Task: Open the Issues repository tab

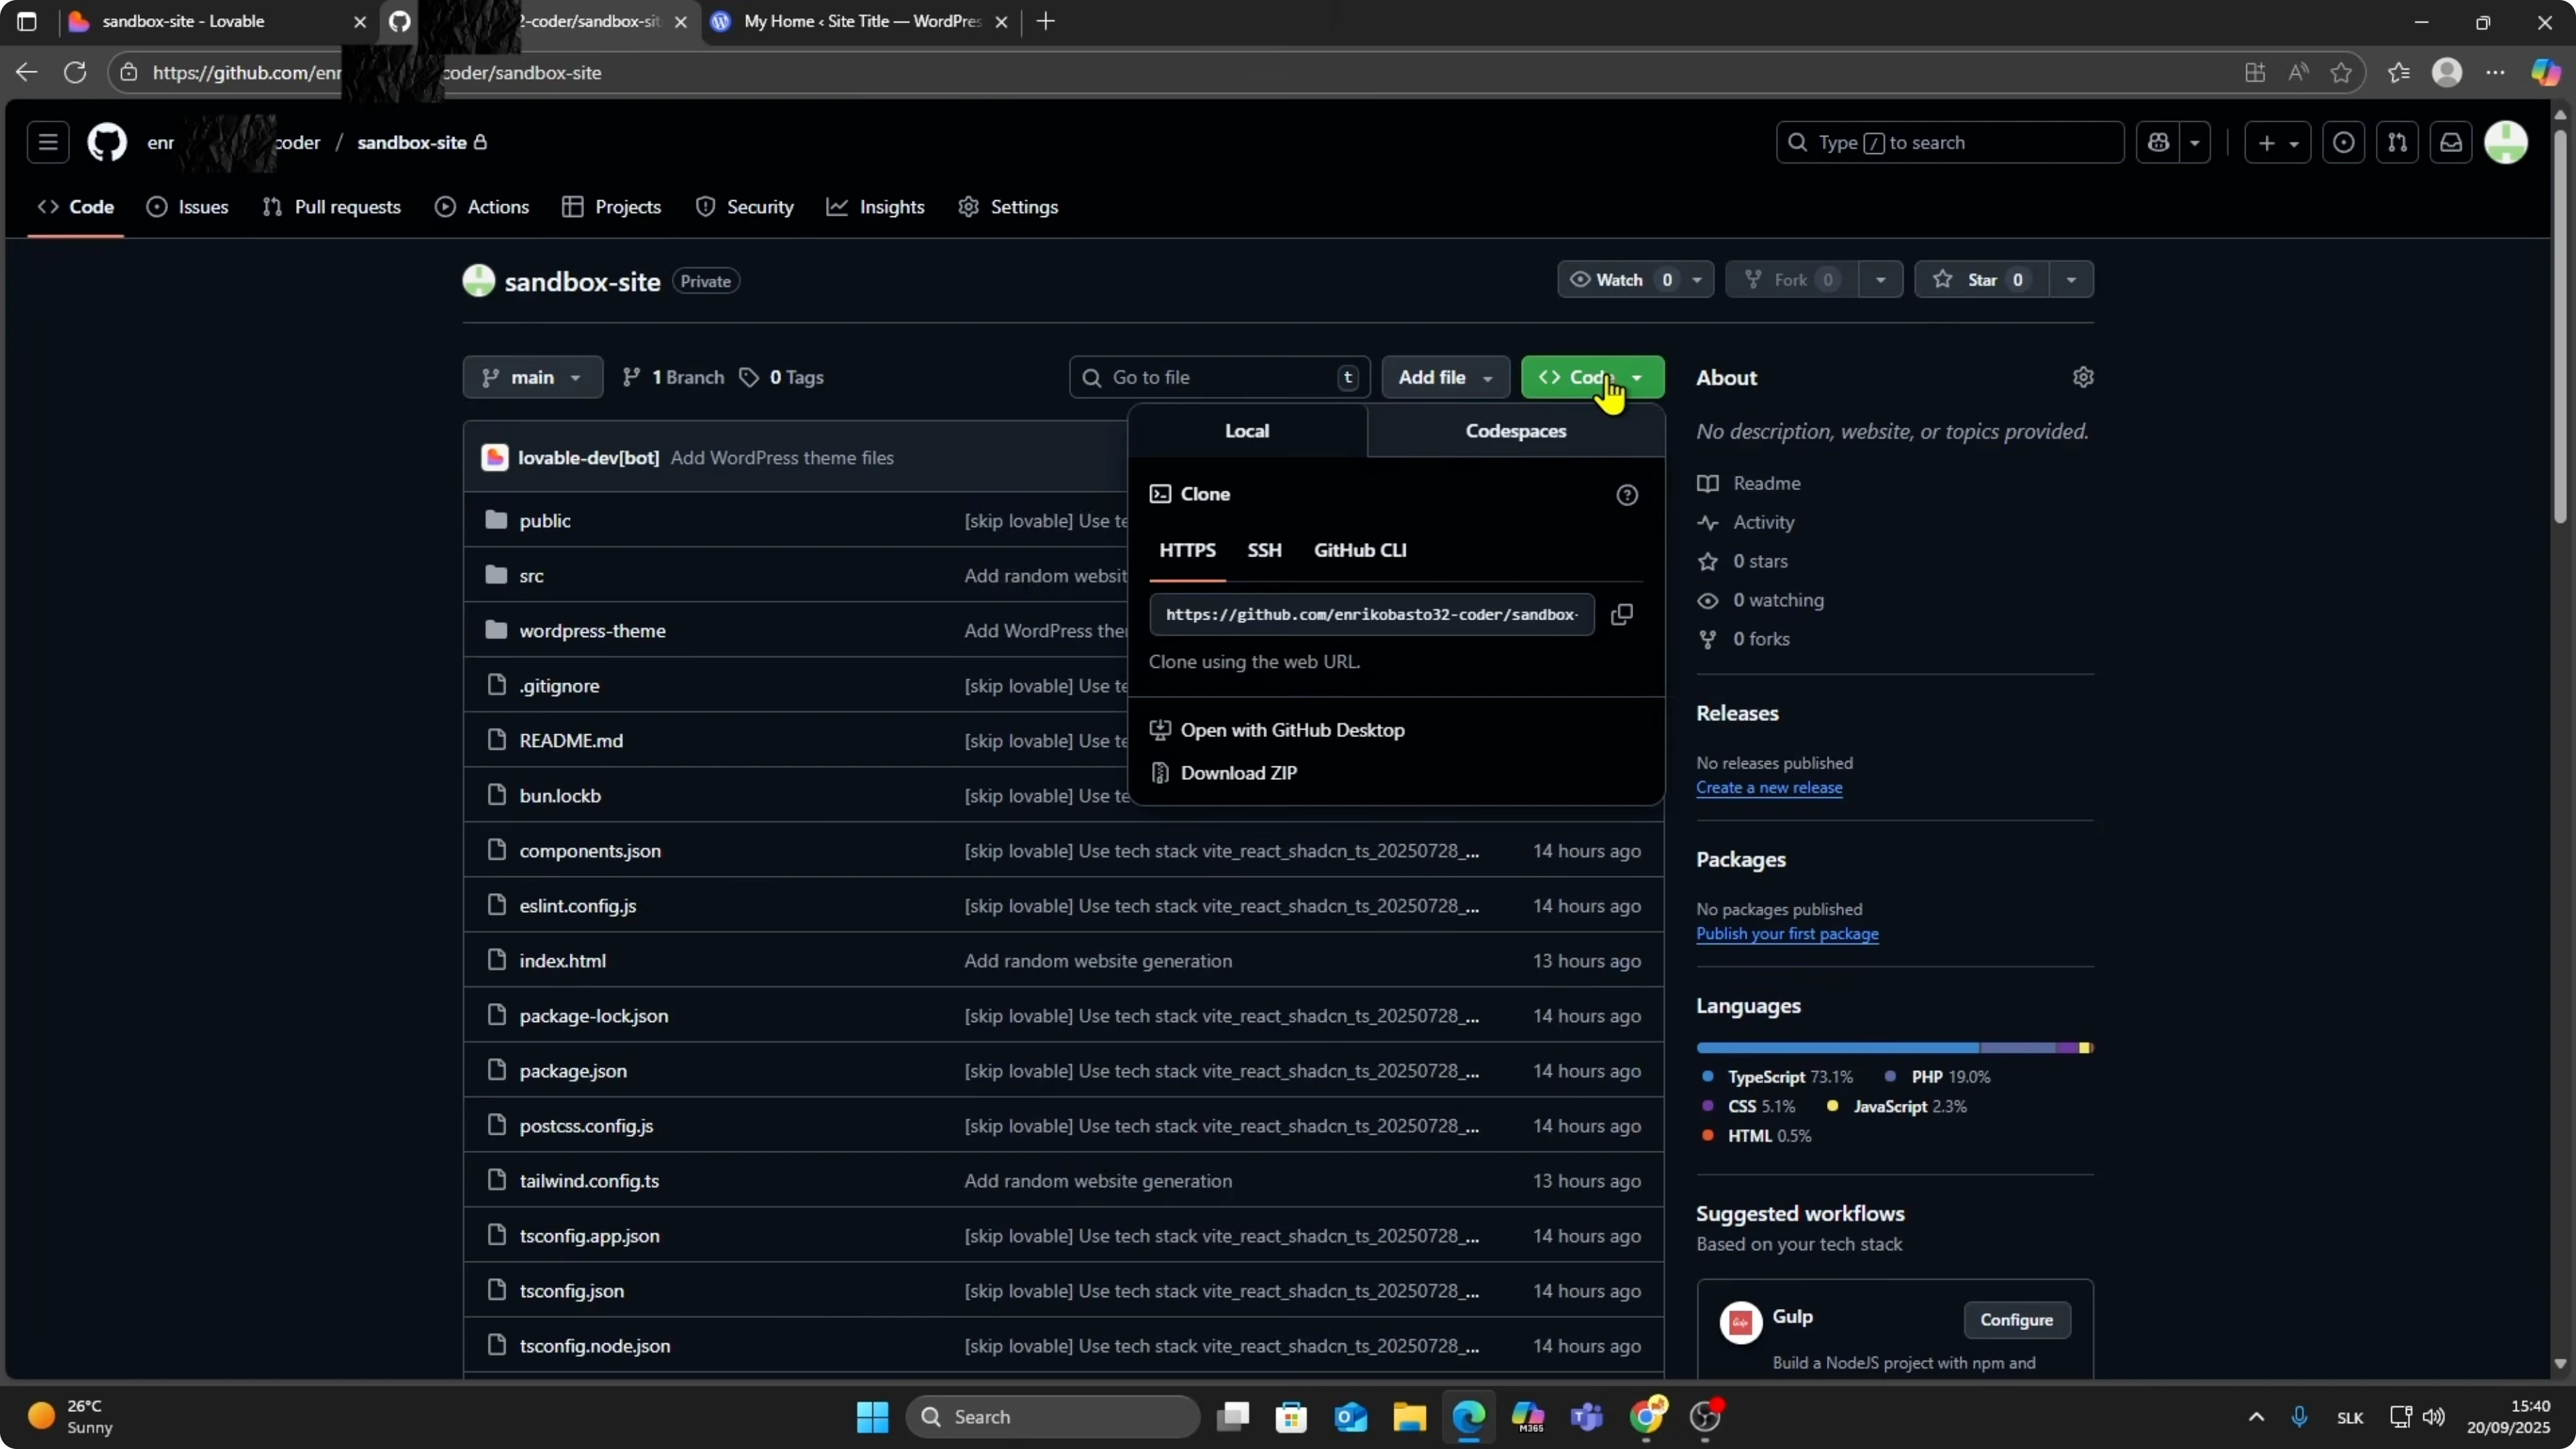Action: (x=187, y=207)
